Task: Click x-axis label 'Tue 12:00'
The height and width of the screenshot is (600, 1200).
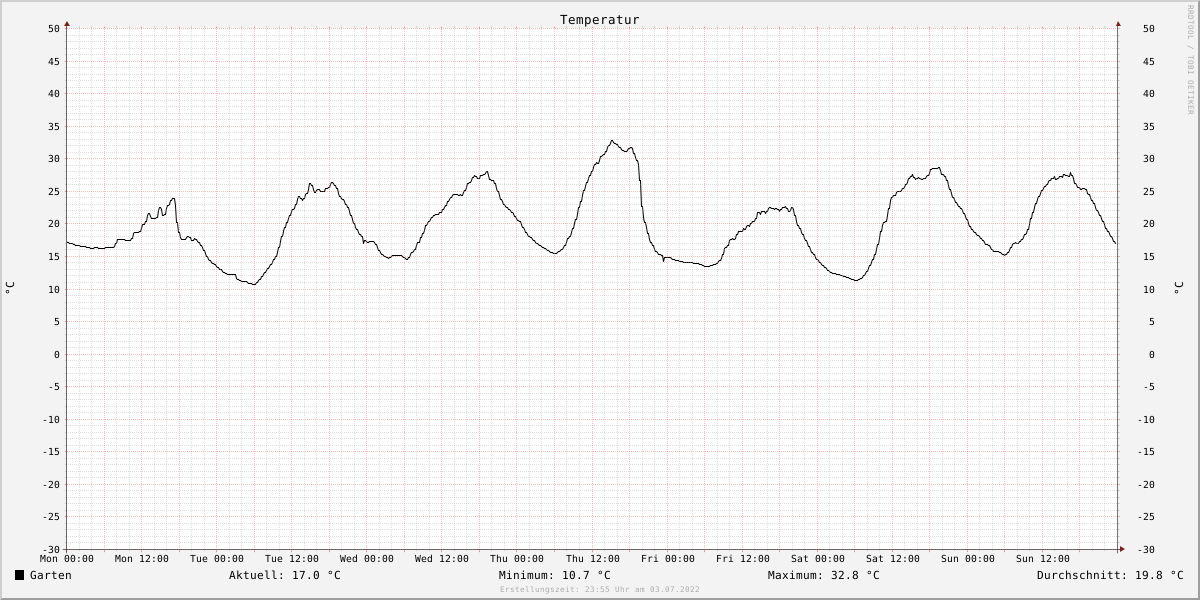Action: pos(292,559)
